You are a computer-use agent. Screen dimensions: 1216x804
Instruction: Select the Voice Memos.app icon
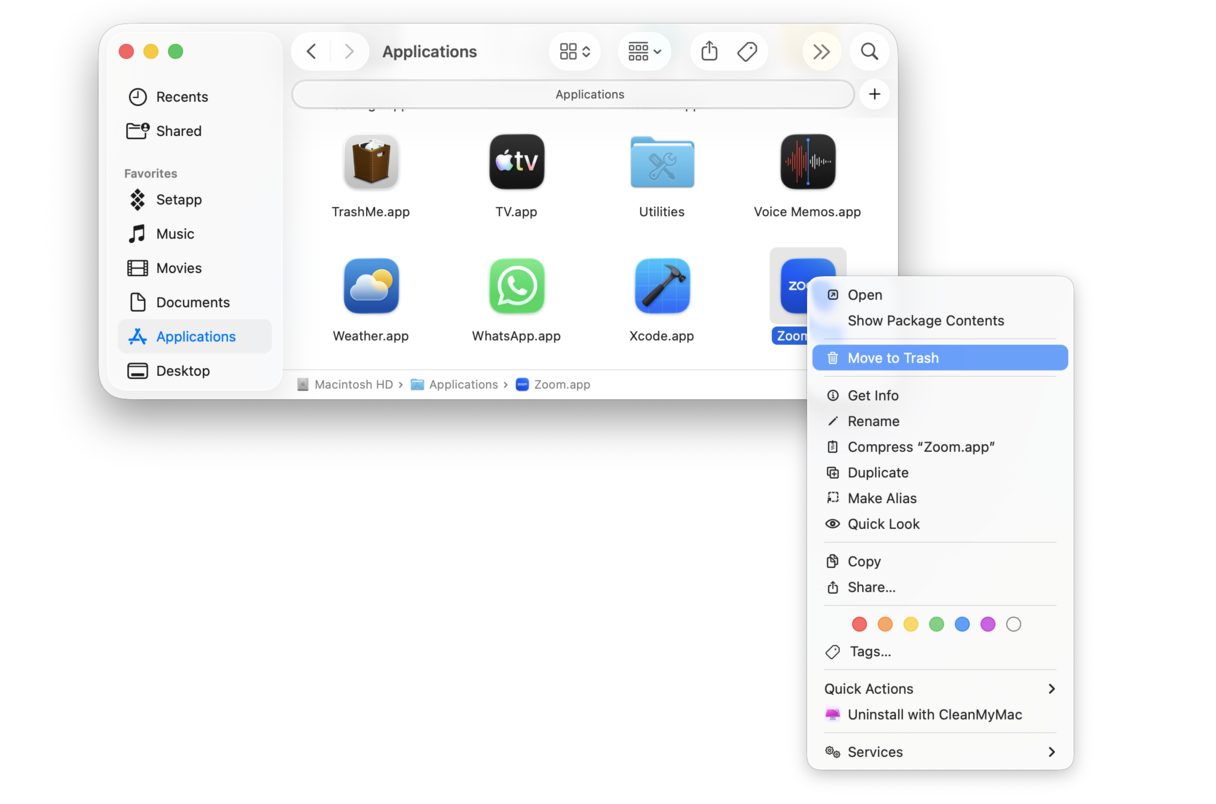tap(807, 162)
